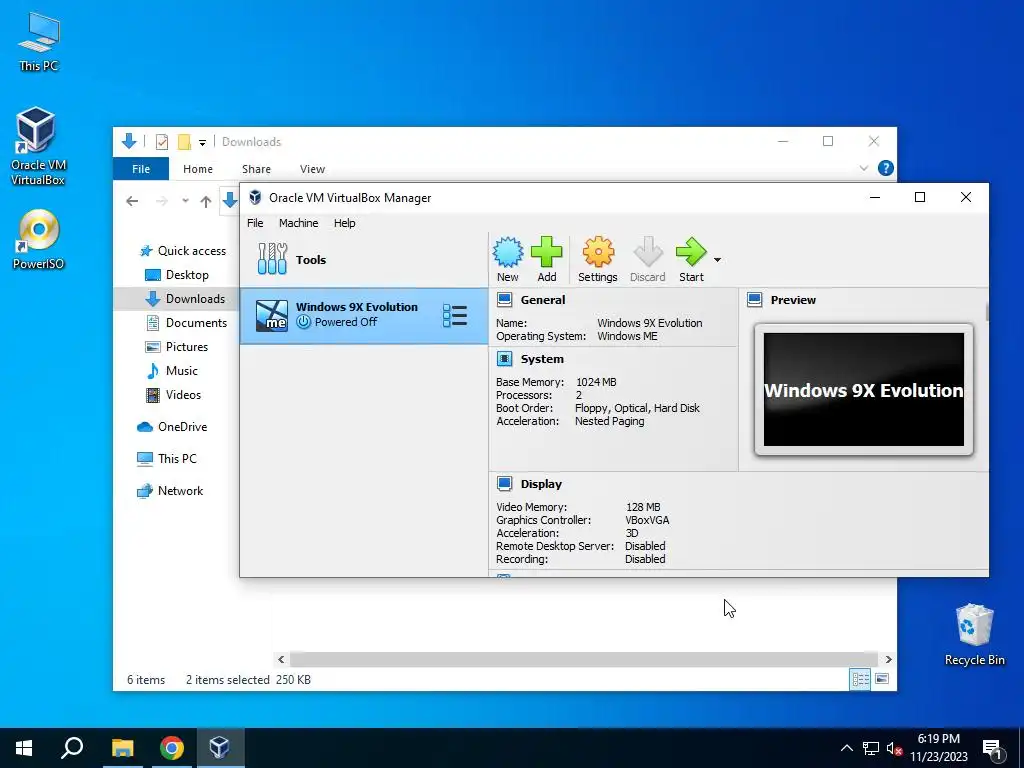
Task: Click the New virtual machine icon
Action: (507, 259)
